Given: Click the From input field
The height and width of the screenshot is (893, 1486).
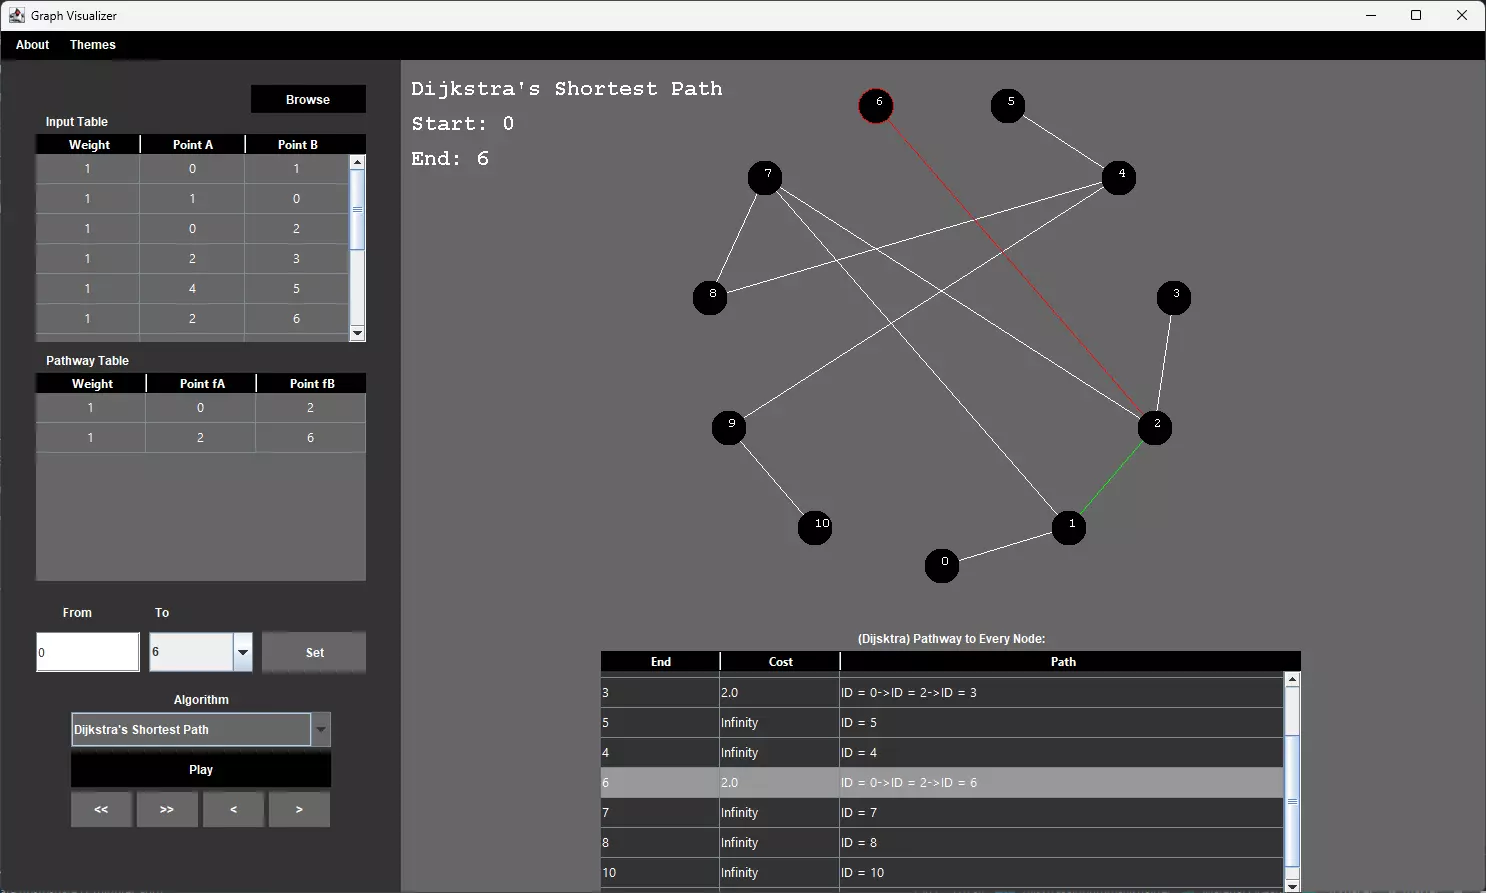Looking at the screenshot, I should coord(88,652).
